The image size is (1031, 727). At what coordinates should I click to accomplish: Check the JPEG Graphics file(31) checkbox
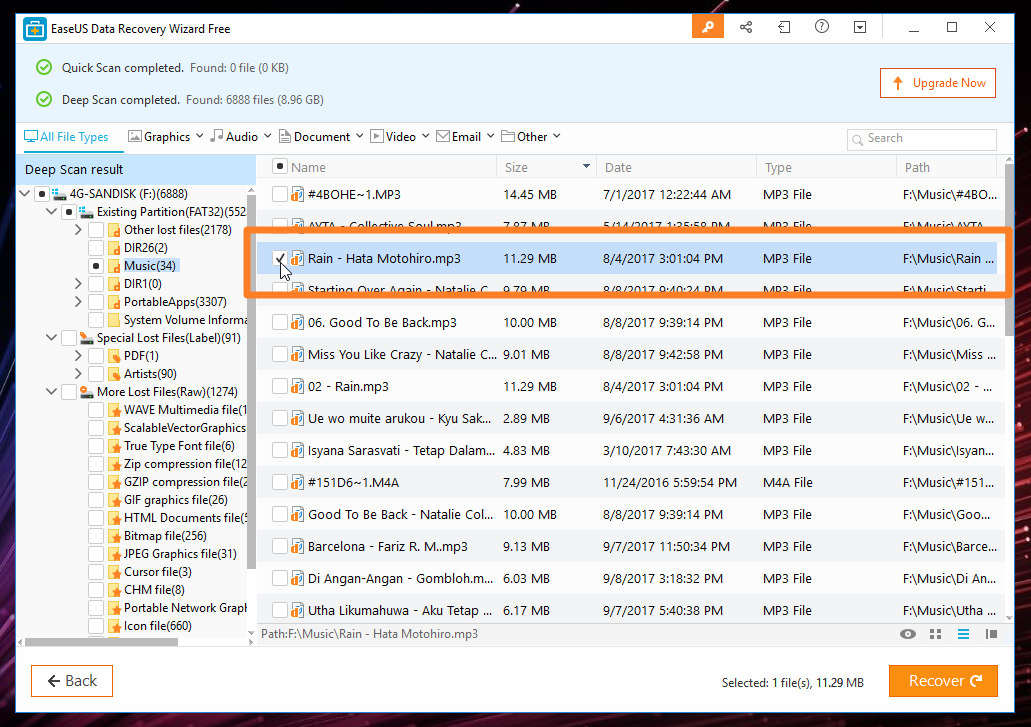click(x=96, y=554)
